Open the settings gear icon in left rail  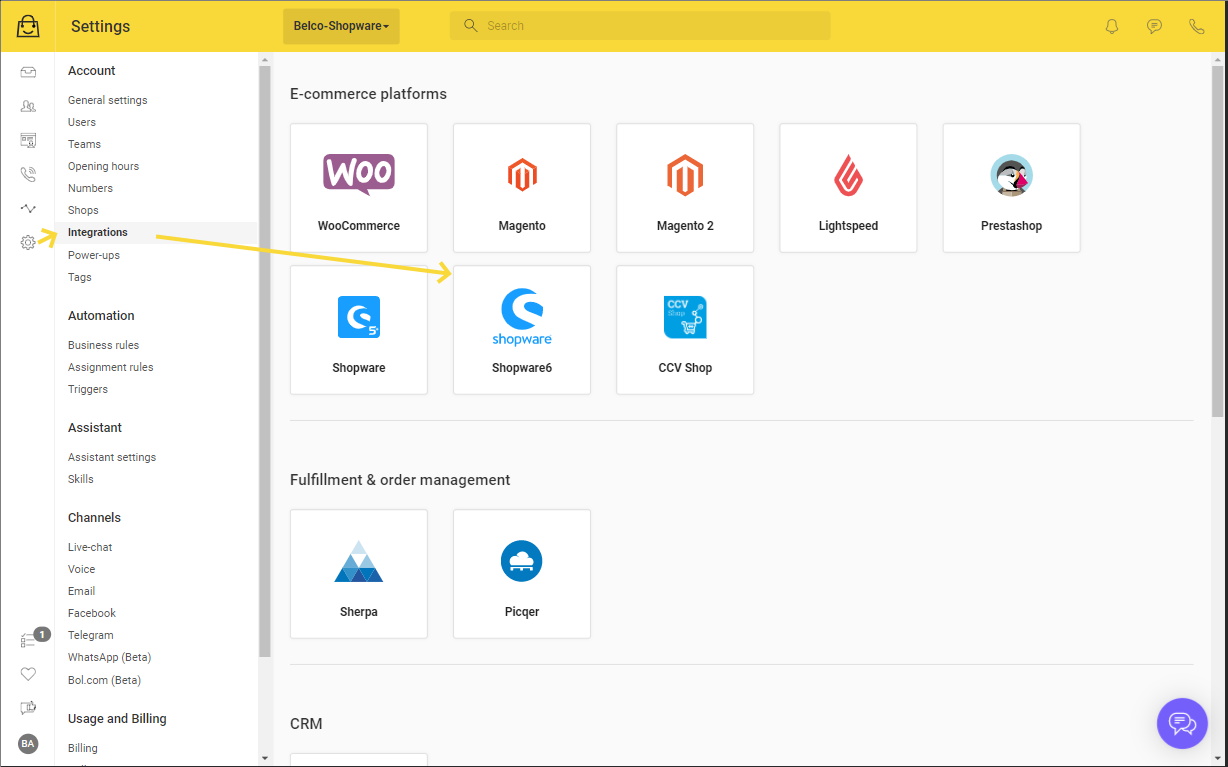pos(28,242)
